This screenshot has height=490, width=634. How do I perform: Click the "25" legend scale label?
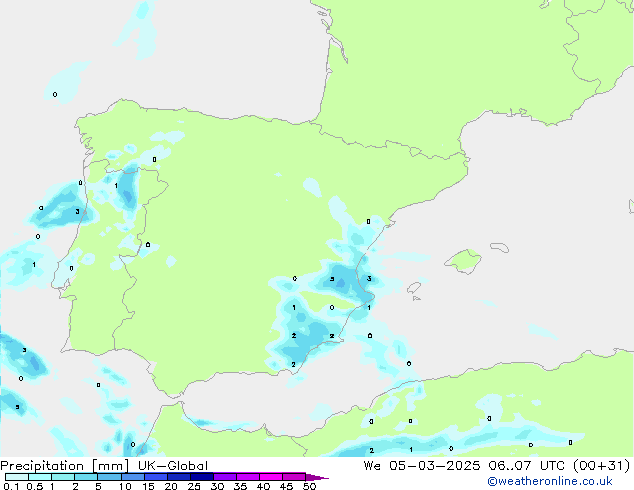point(194,486)
